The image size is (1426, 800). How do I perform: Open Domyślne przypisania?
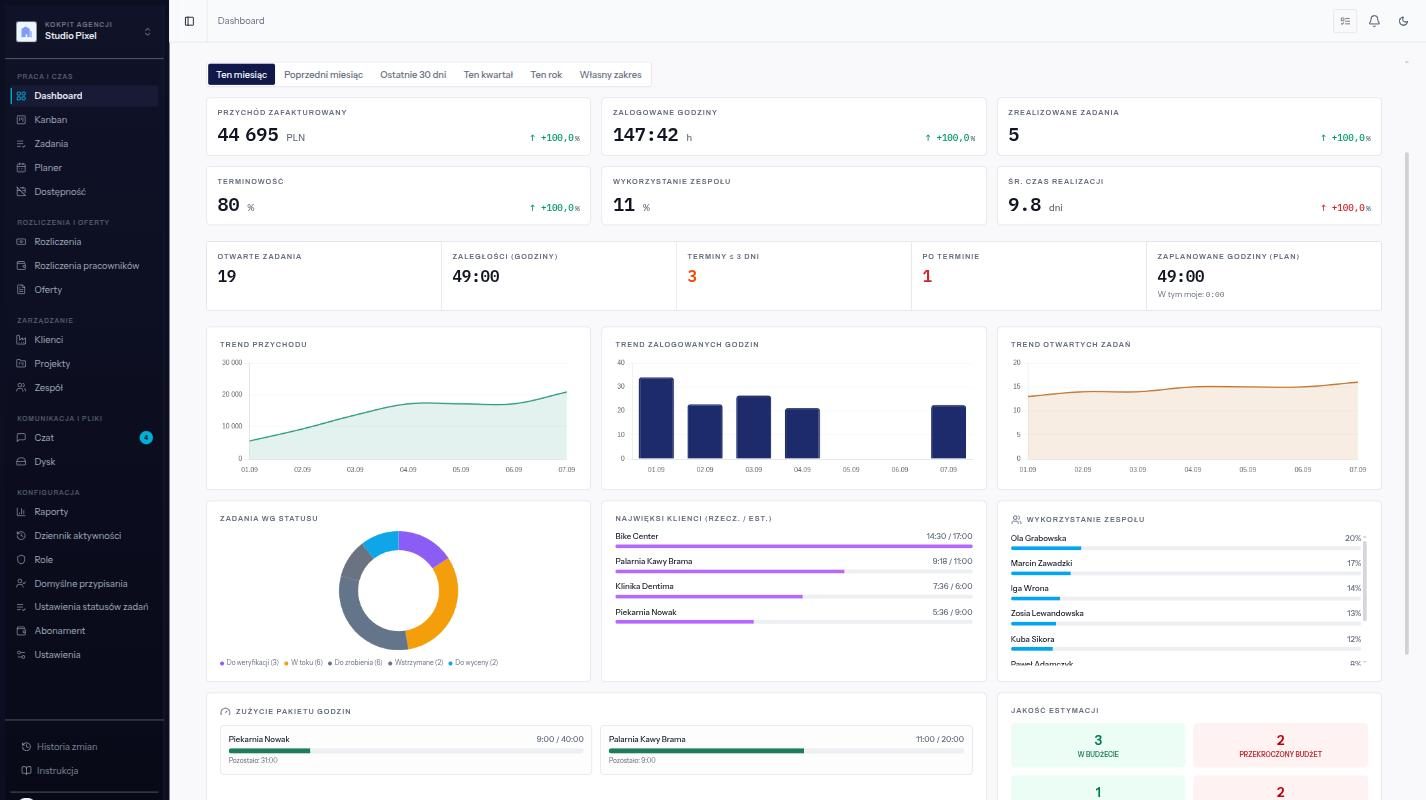84,584
